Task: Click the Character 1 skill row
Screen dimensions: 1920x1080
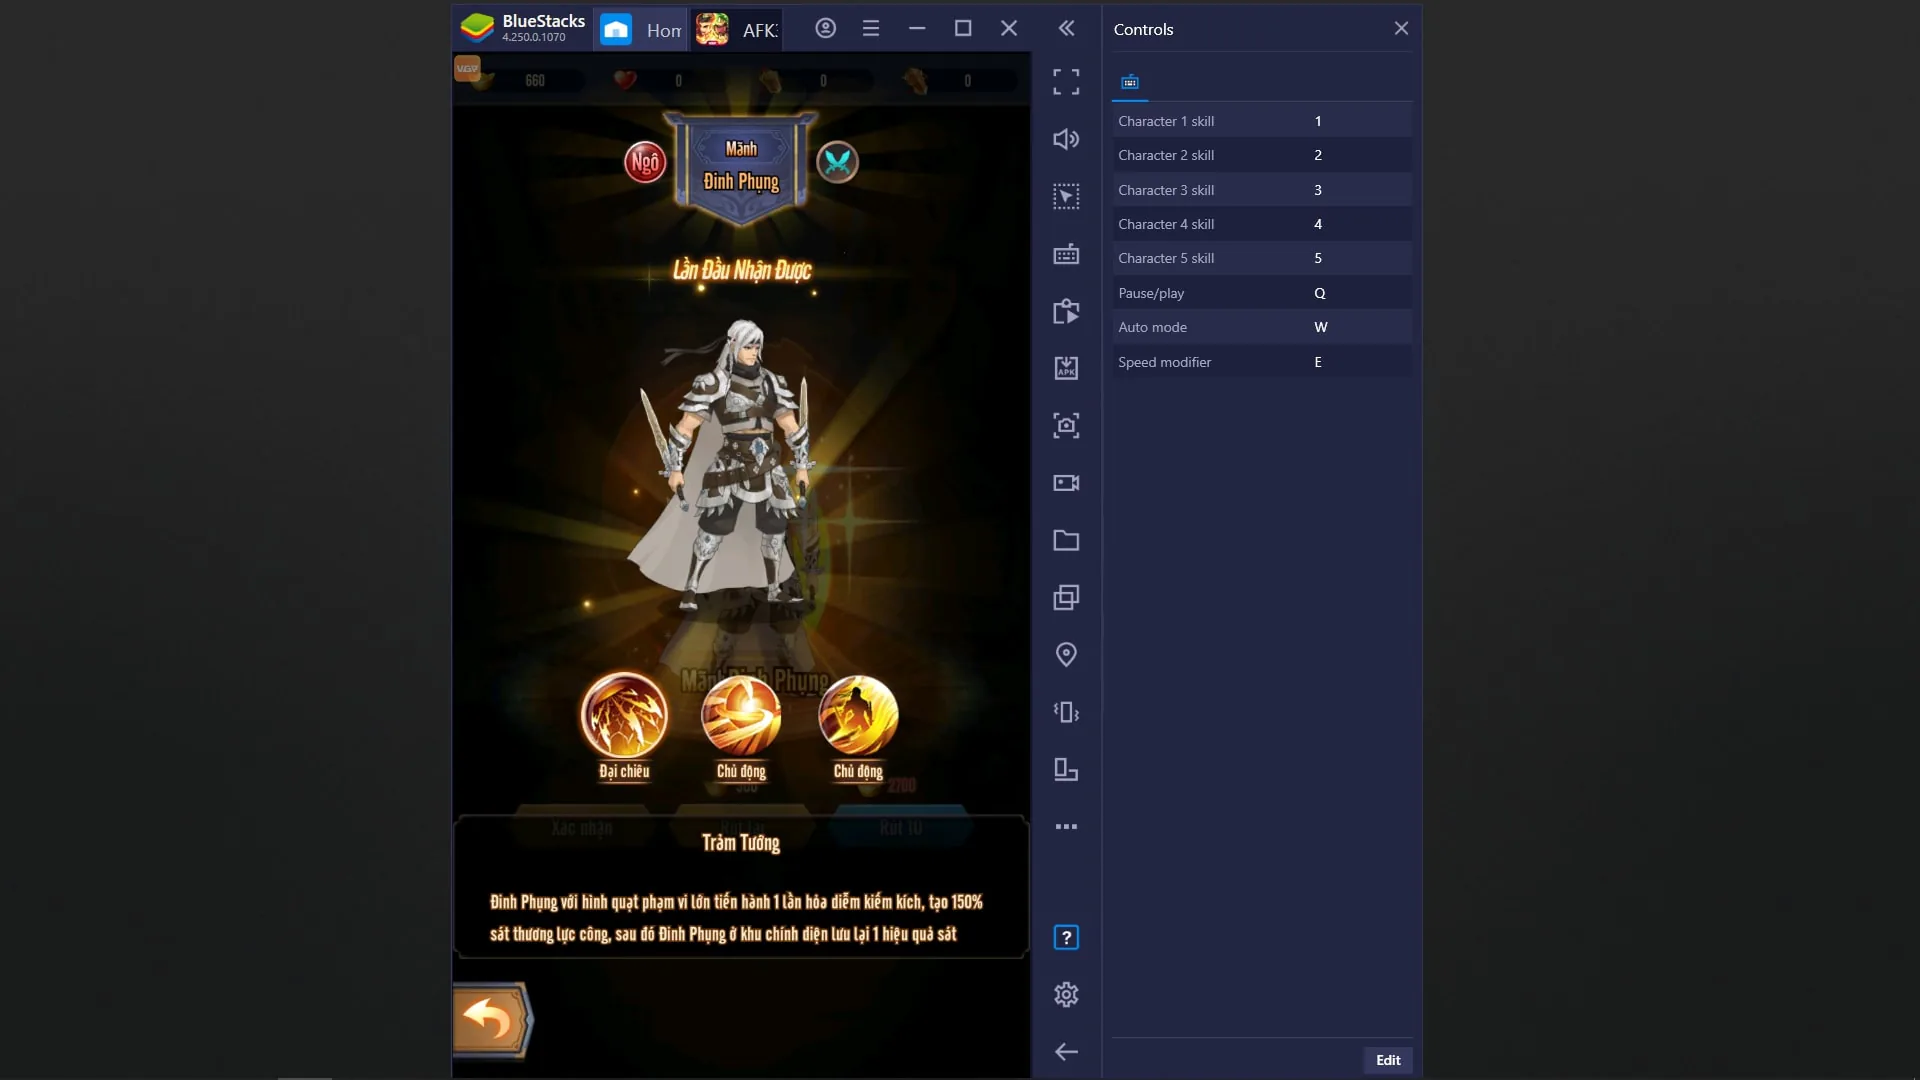Action: click(x=1262, y=121)
